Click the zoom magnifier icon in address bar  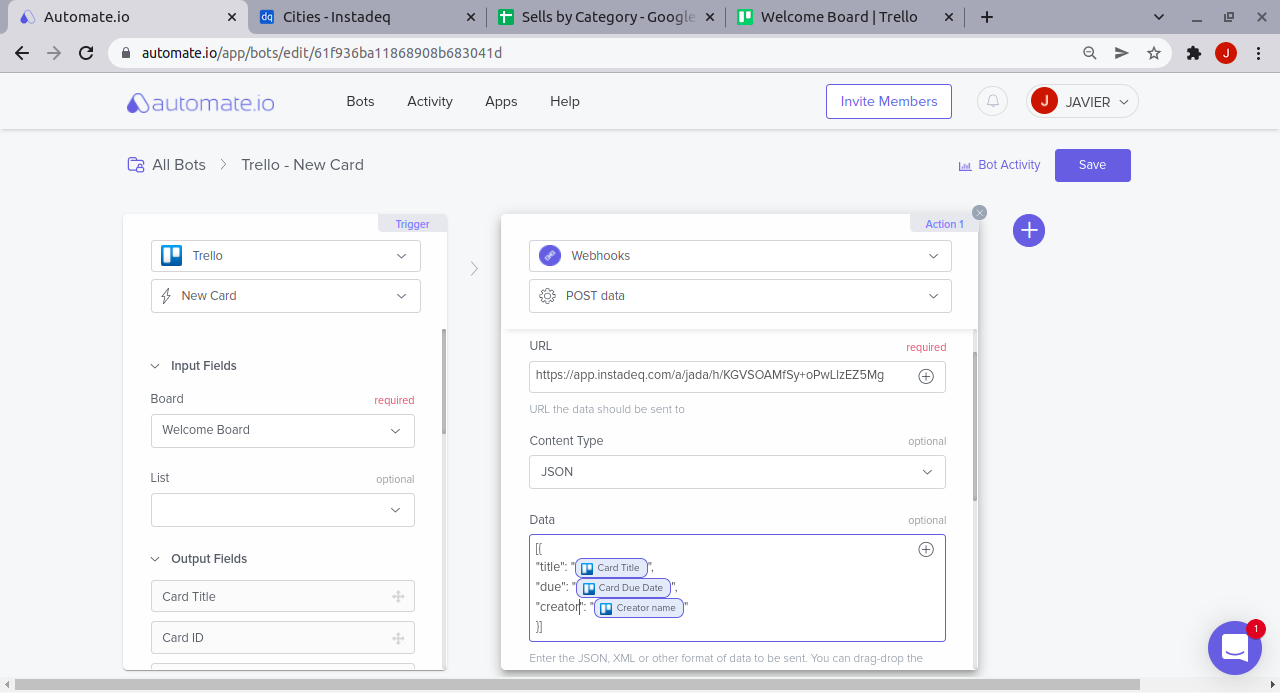click(x=1090, y=53)
